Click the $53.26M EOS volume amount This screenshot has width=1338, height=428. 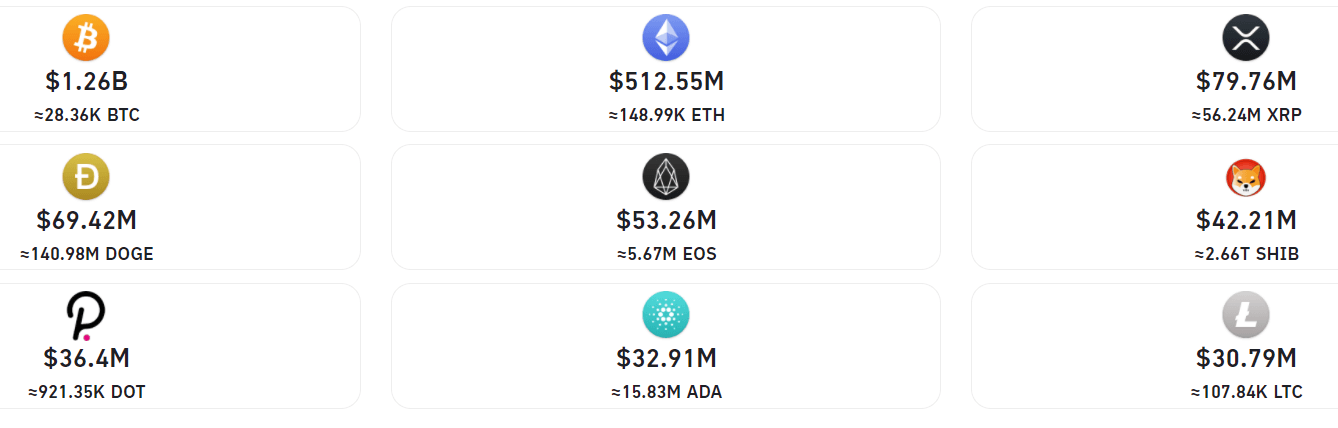pos(666,220)
